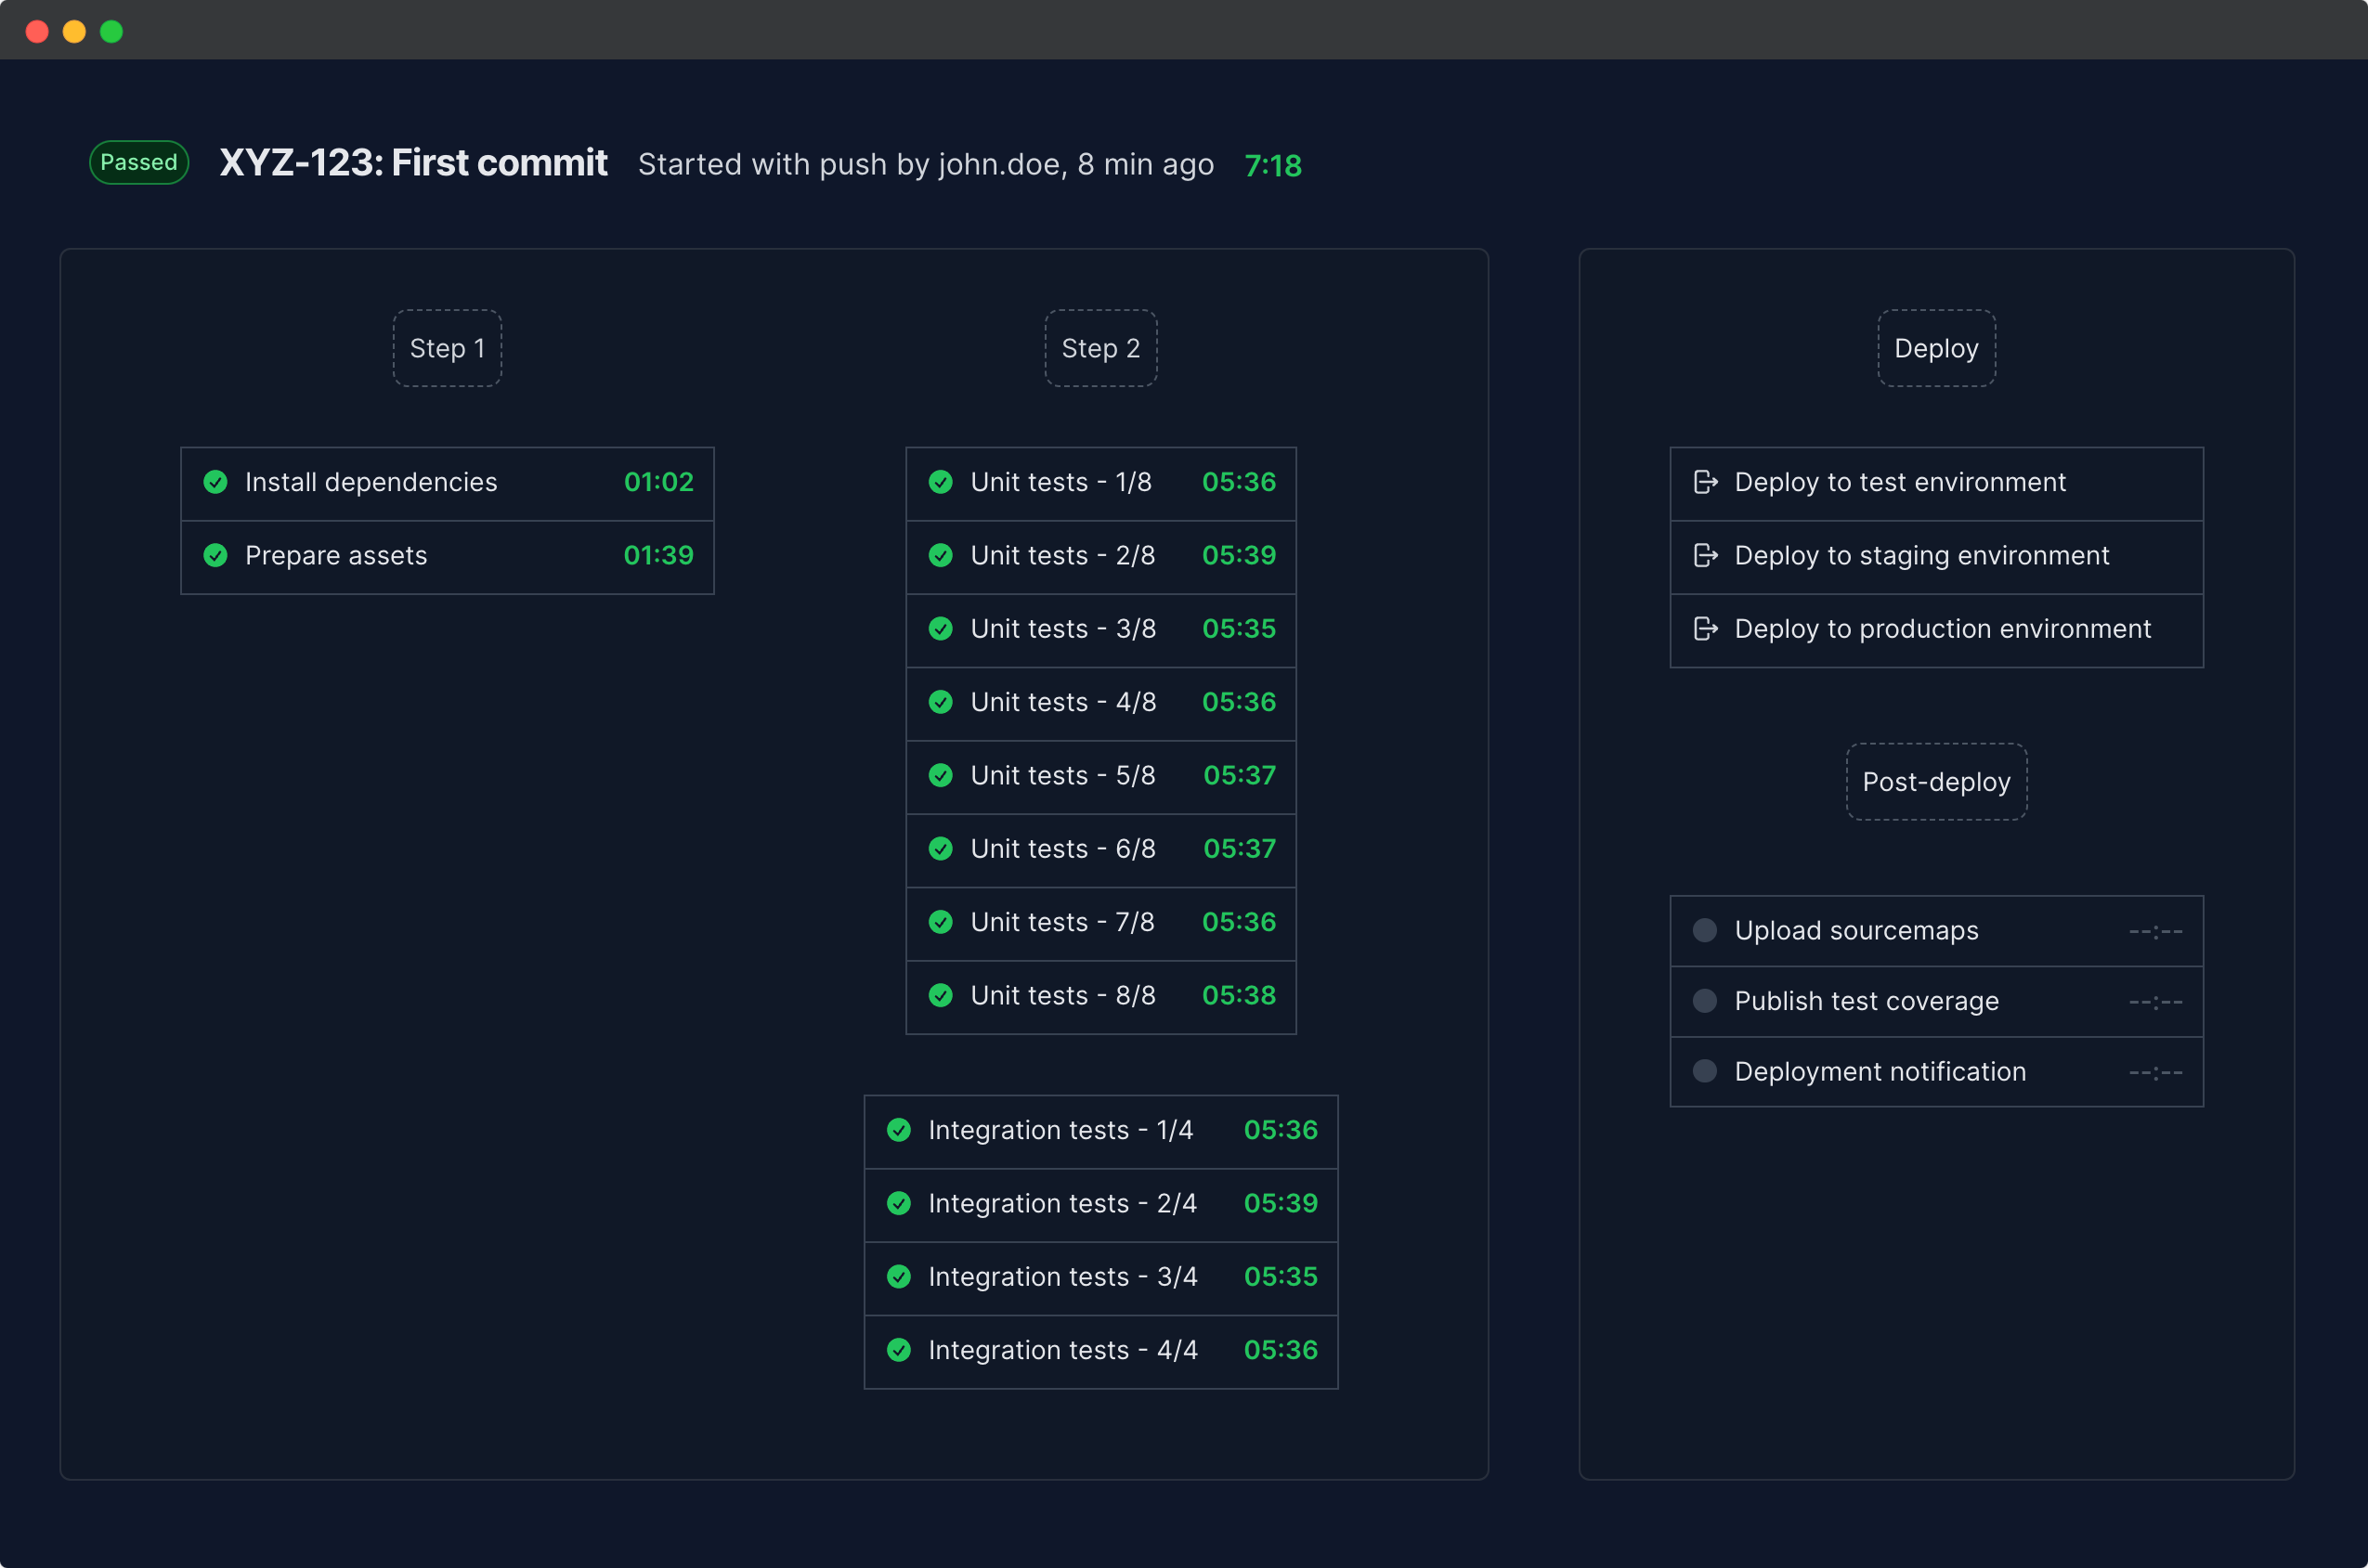Click the passed icon on Unit tests - 3/8
Image resolution: width=2368 pixels, height=1568 pixels.
(x=941, y=629)
